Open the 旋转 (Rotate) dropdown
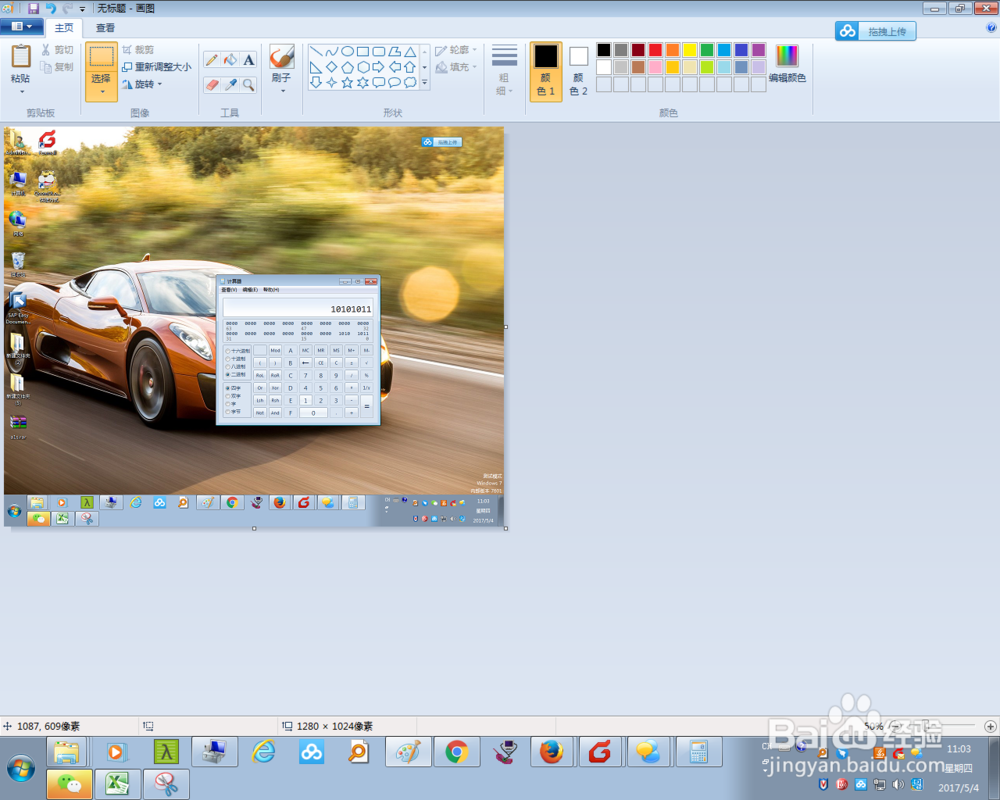 [142, 84]
